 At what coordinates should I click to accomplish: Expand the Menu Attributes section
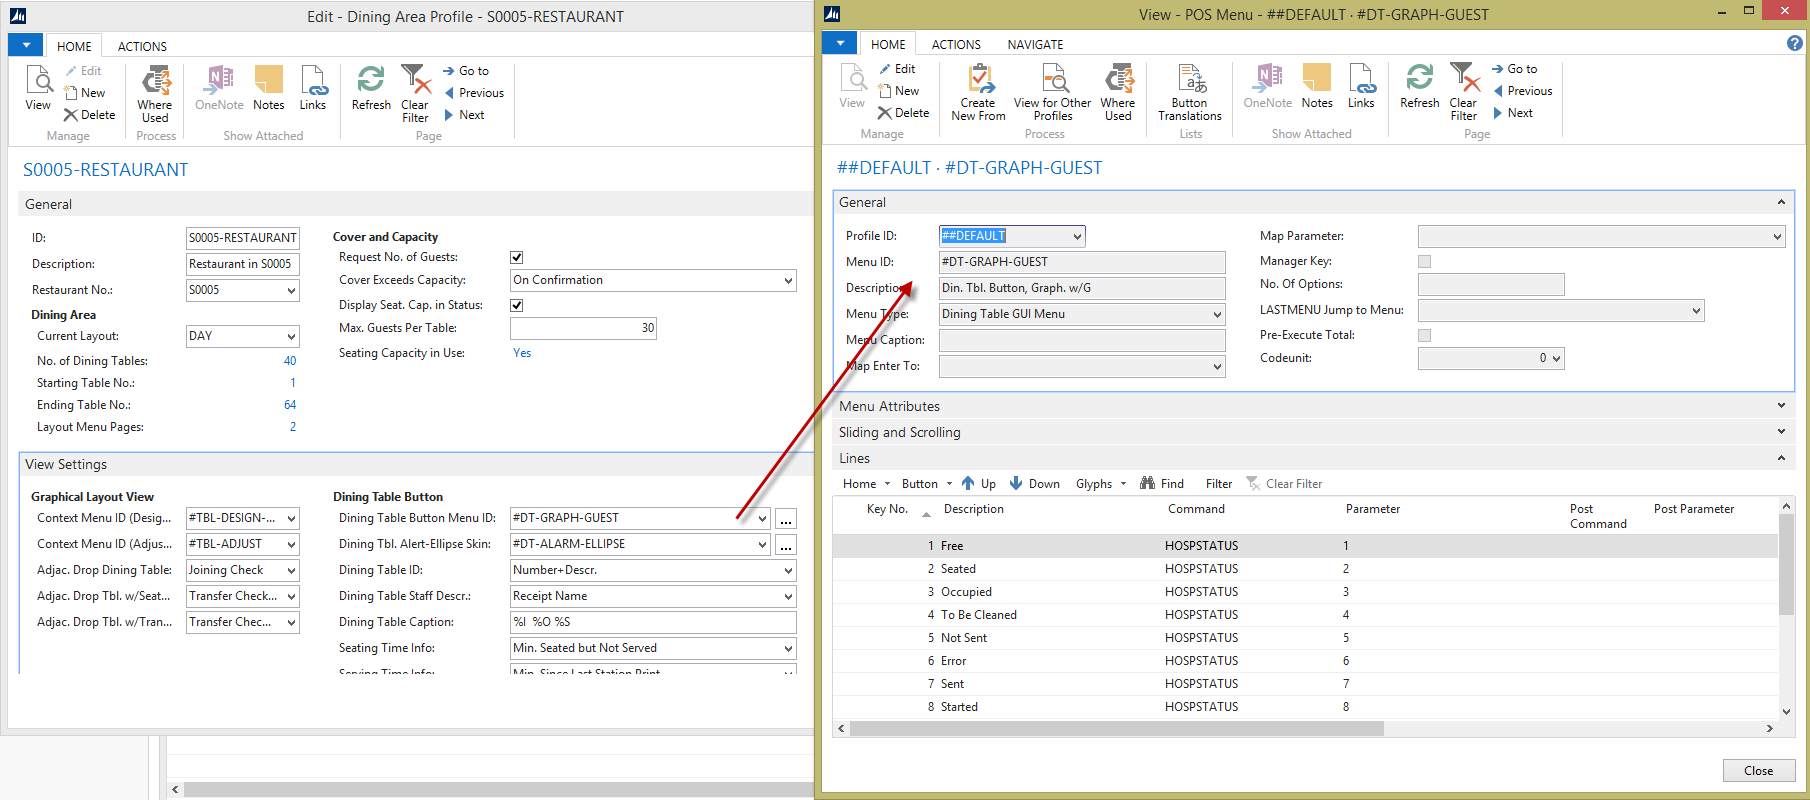(1780, 406)
